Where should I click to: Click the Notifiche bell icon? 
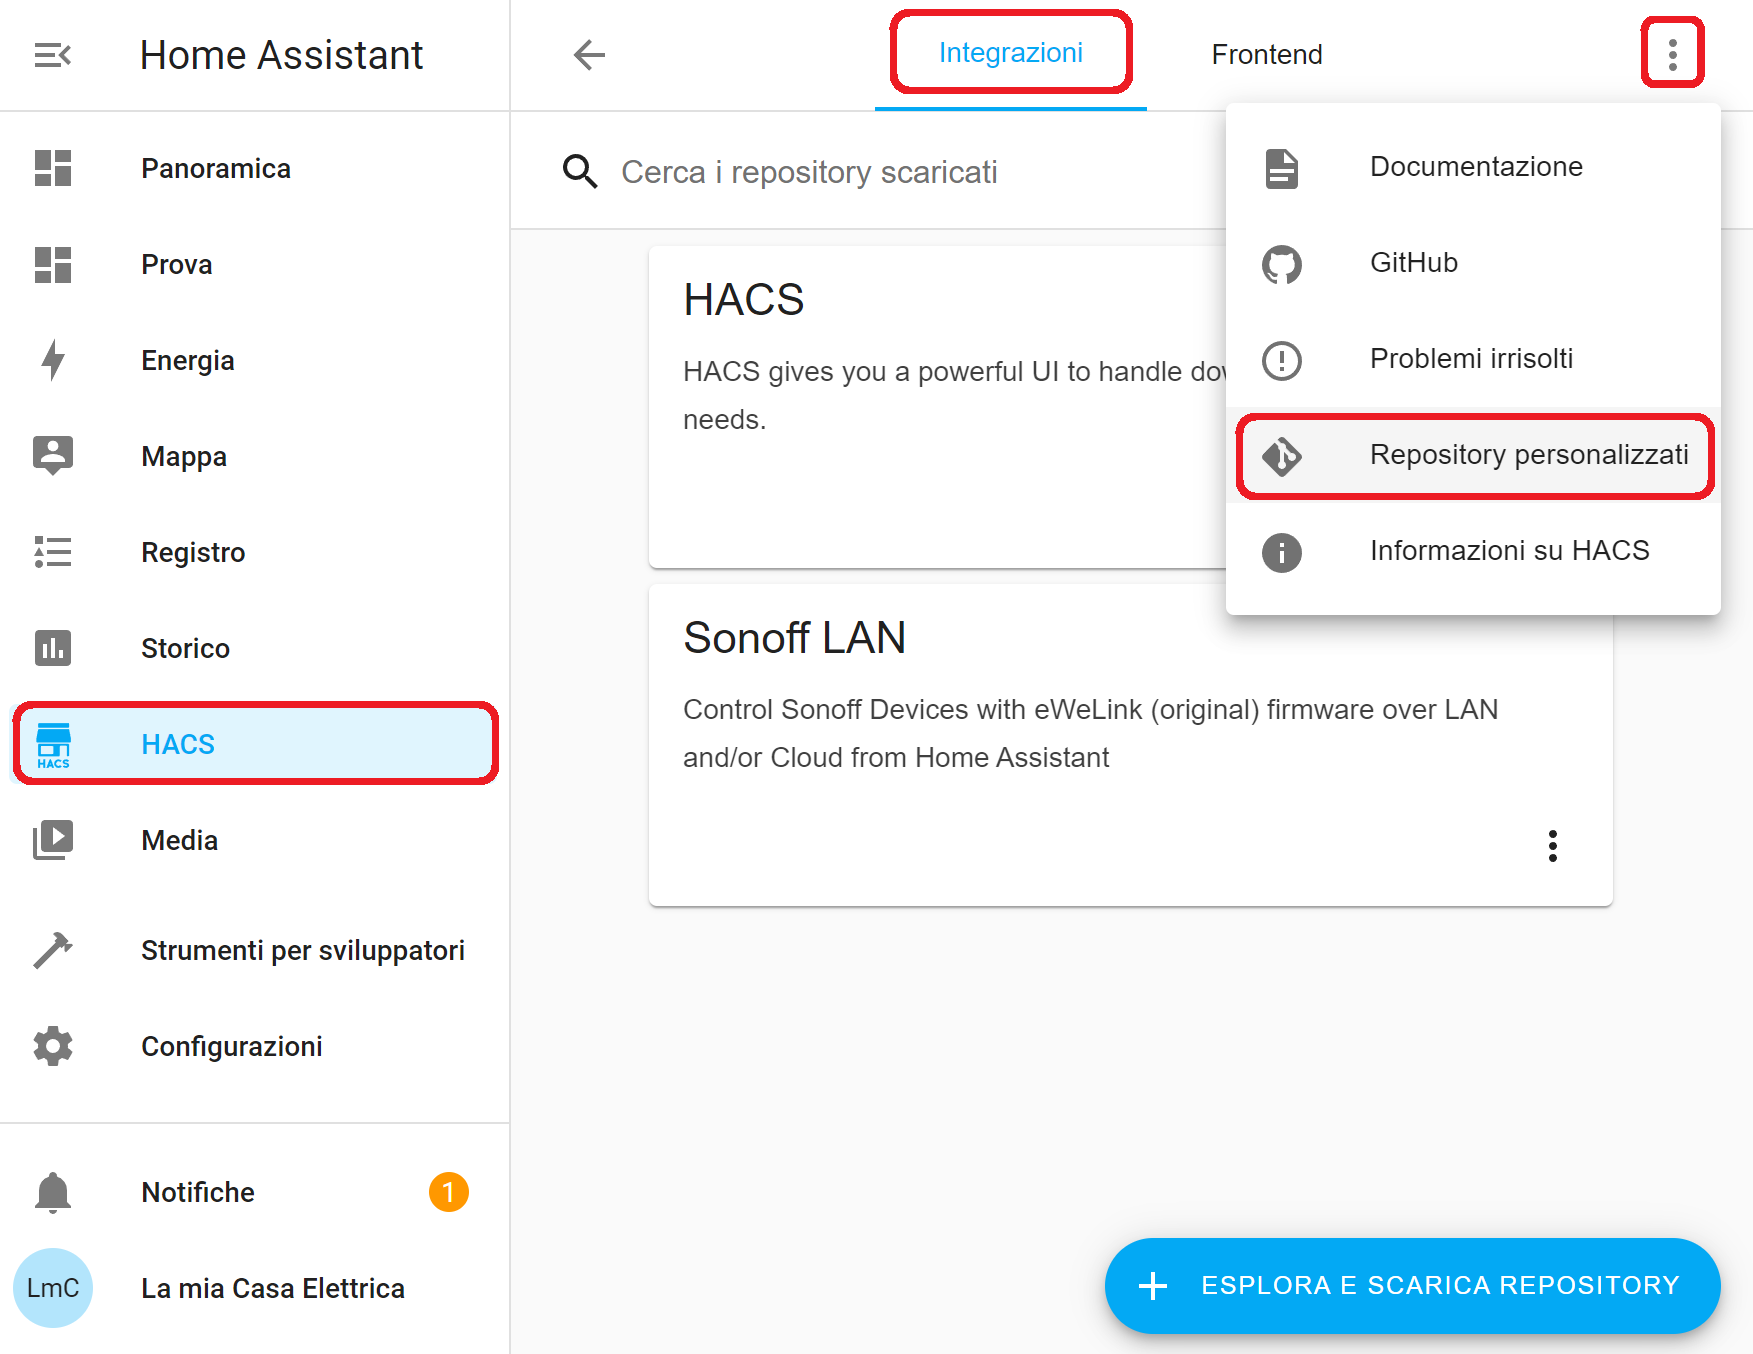[x=53, y=1192]
